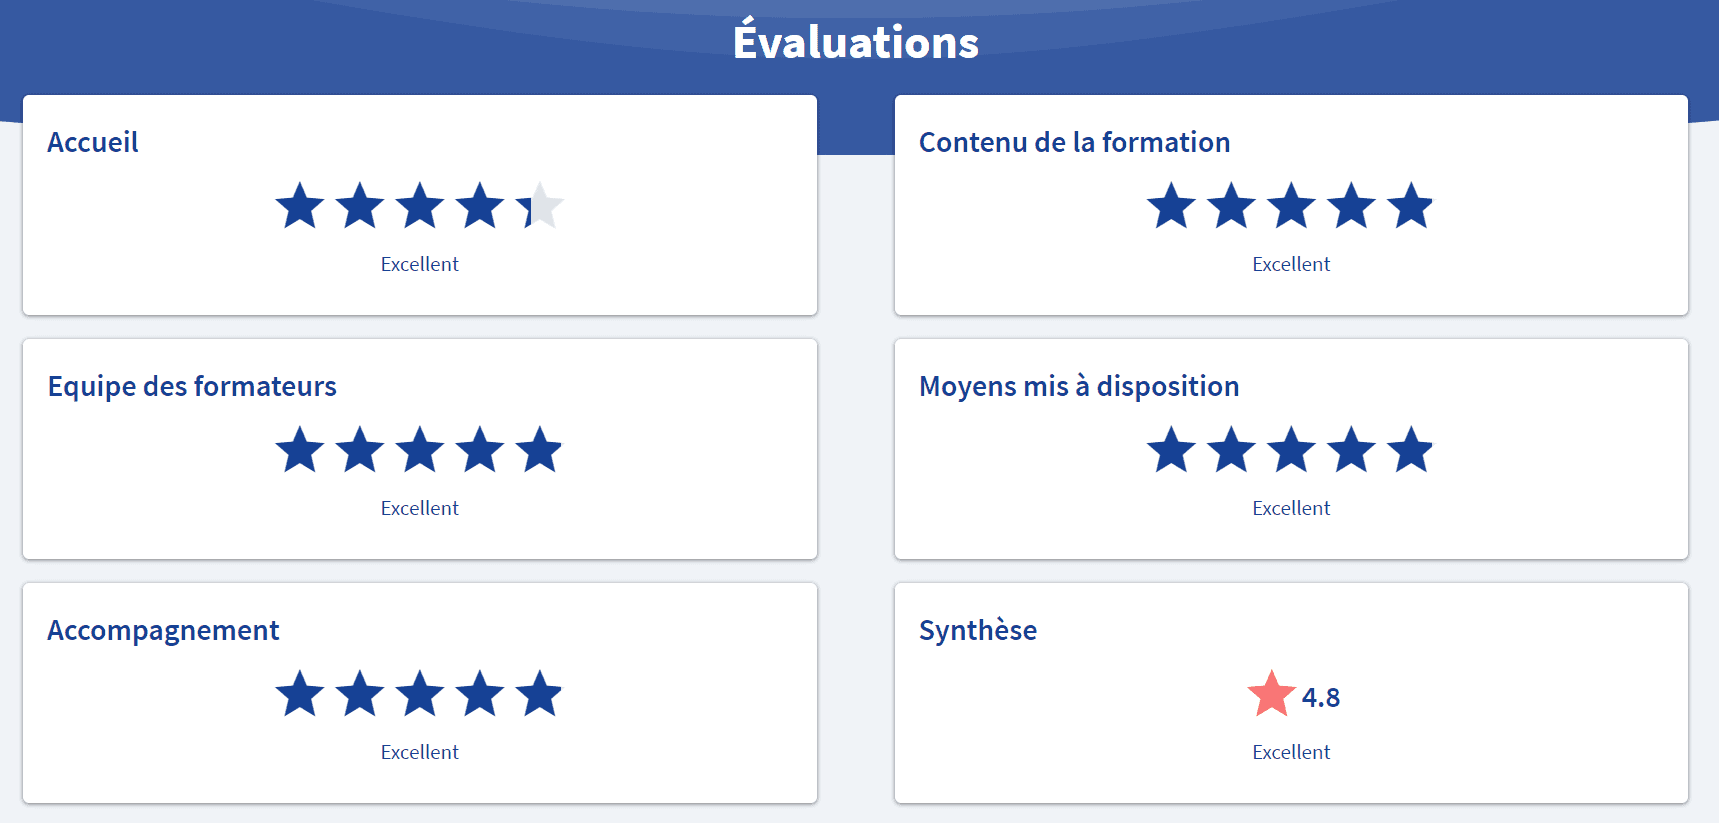The height and width of the screenshot is (823, 1719).
Task: Click the Moyens mis à disposition heading
Action: 1079,387
